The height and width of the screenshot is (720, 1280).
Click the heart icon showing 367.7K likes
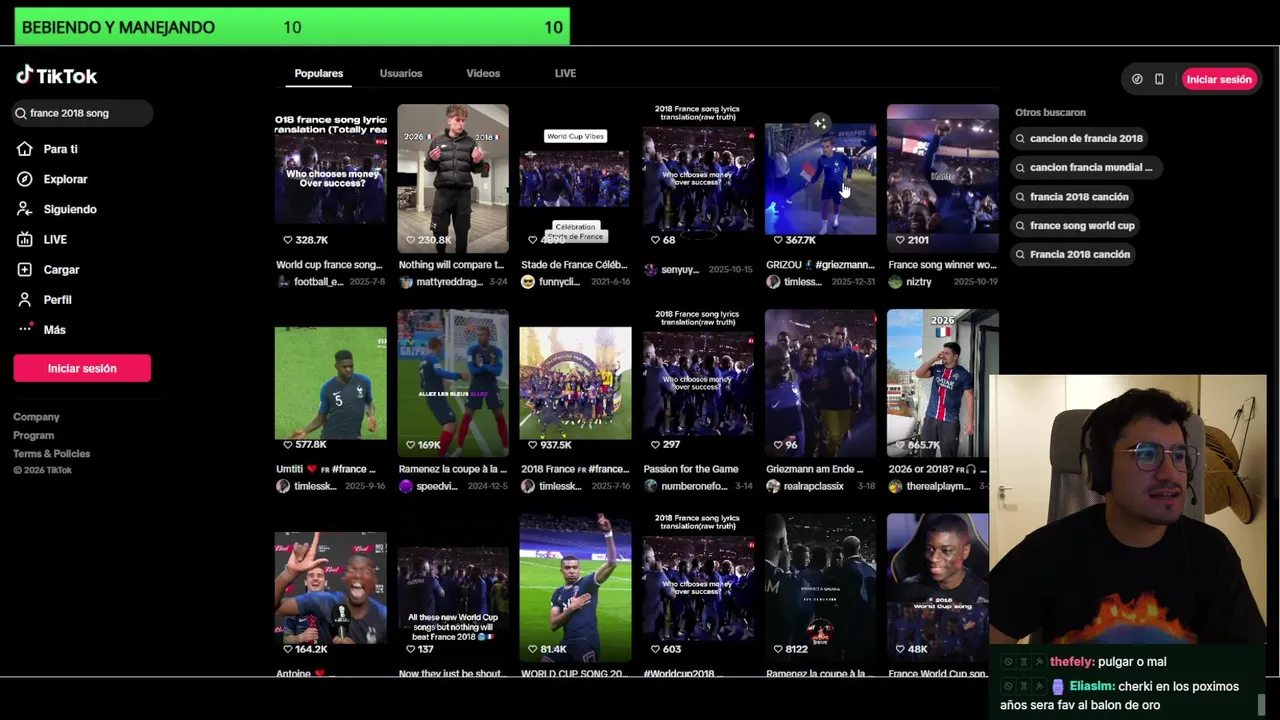[x=778, y=240]
